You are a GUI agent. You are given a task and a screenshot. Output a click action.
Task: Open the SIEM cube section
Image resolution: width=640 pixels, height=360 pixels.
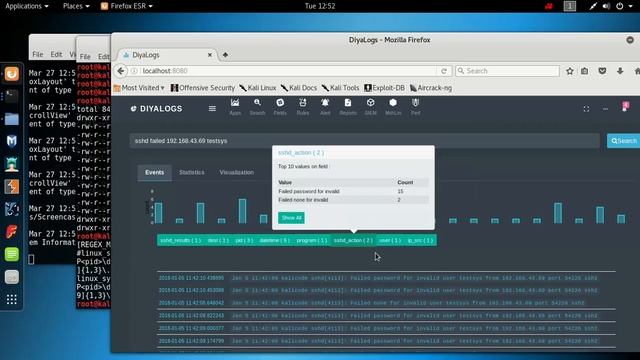371,107
